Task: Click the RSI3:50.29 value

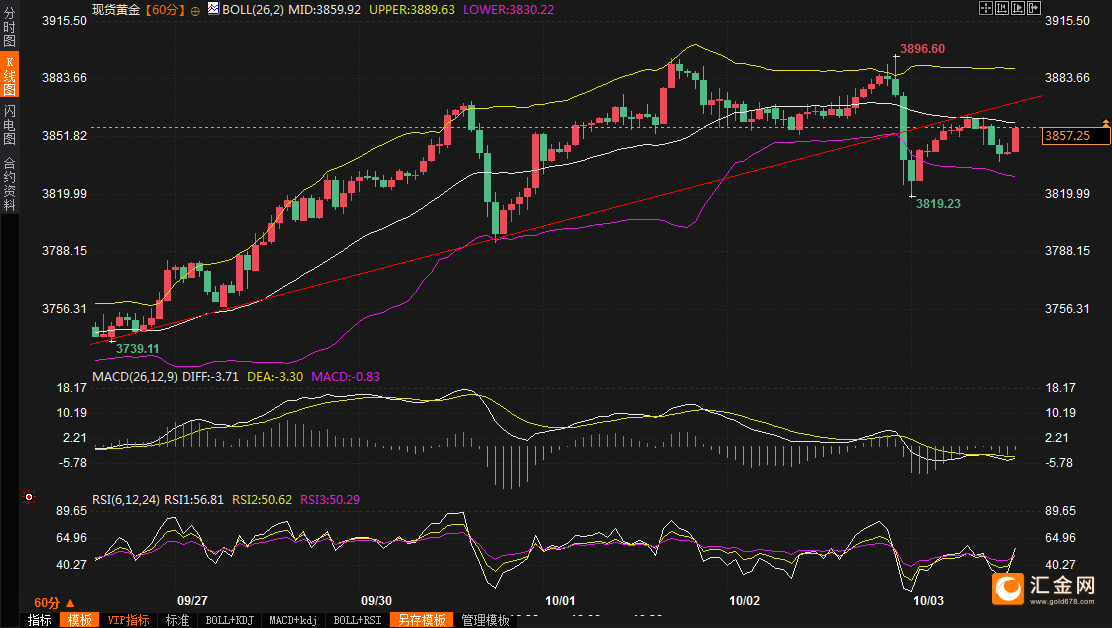Action: 330,499
